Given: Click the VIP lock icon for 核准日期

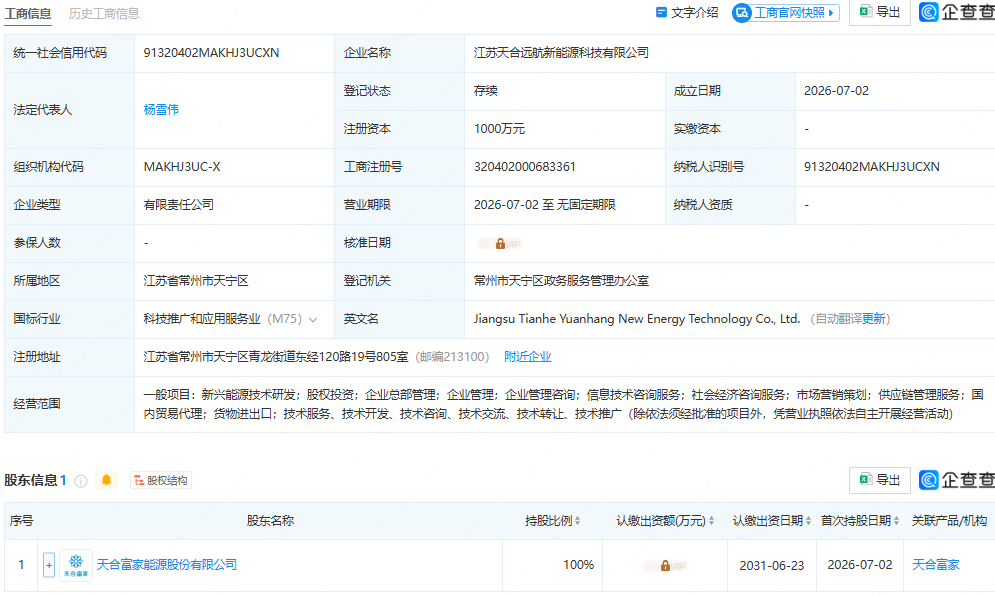Looking at the screenshot, I should pyautogui.click(x=500, y=244).
